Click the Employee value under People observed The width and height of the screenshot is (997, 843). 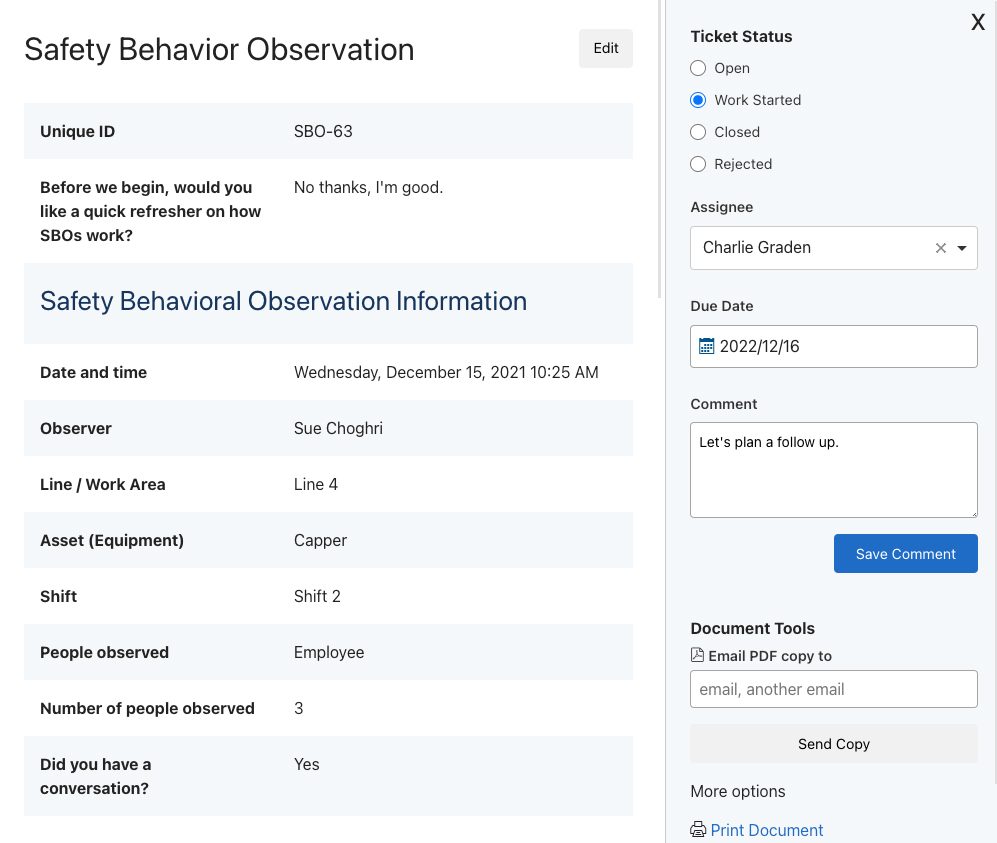[329, 652]
